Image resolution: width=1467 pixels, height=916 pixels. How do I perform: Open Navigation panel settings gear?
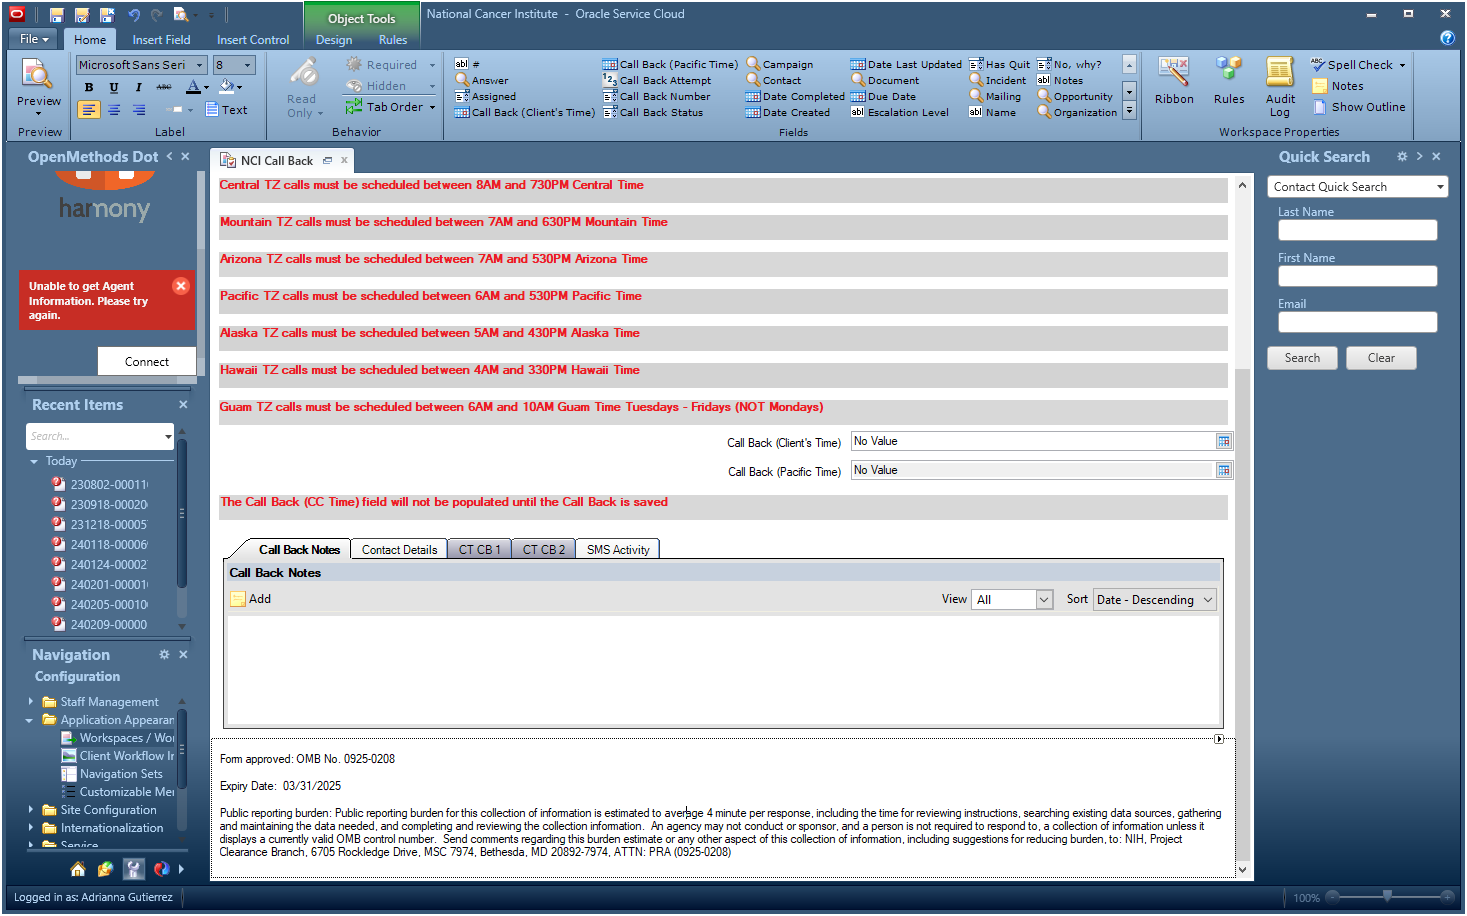click(x=164, y=655)
